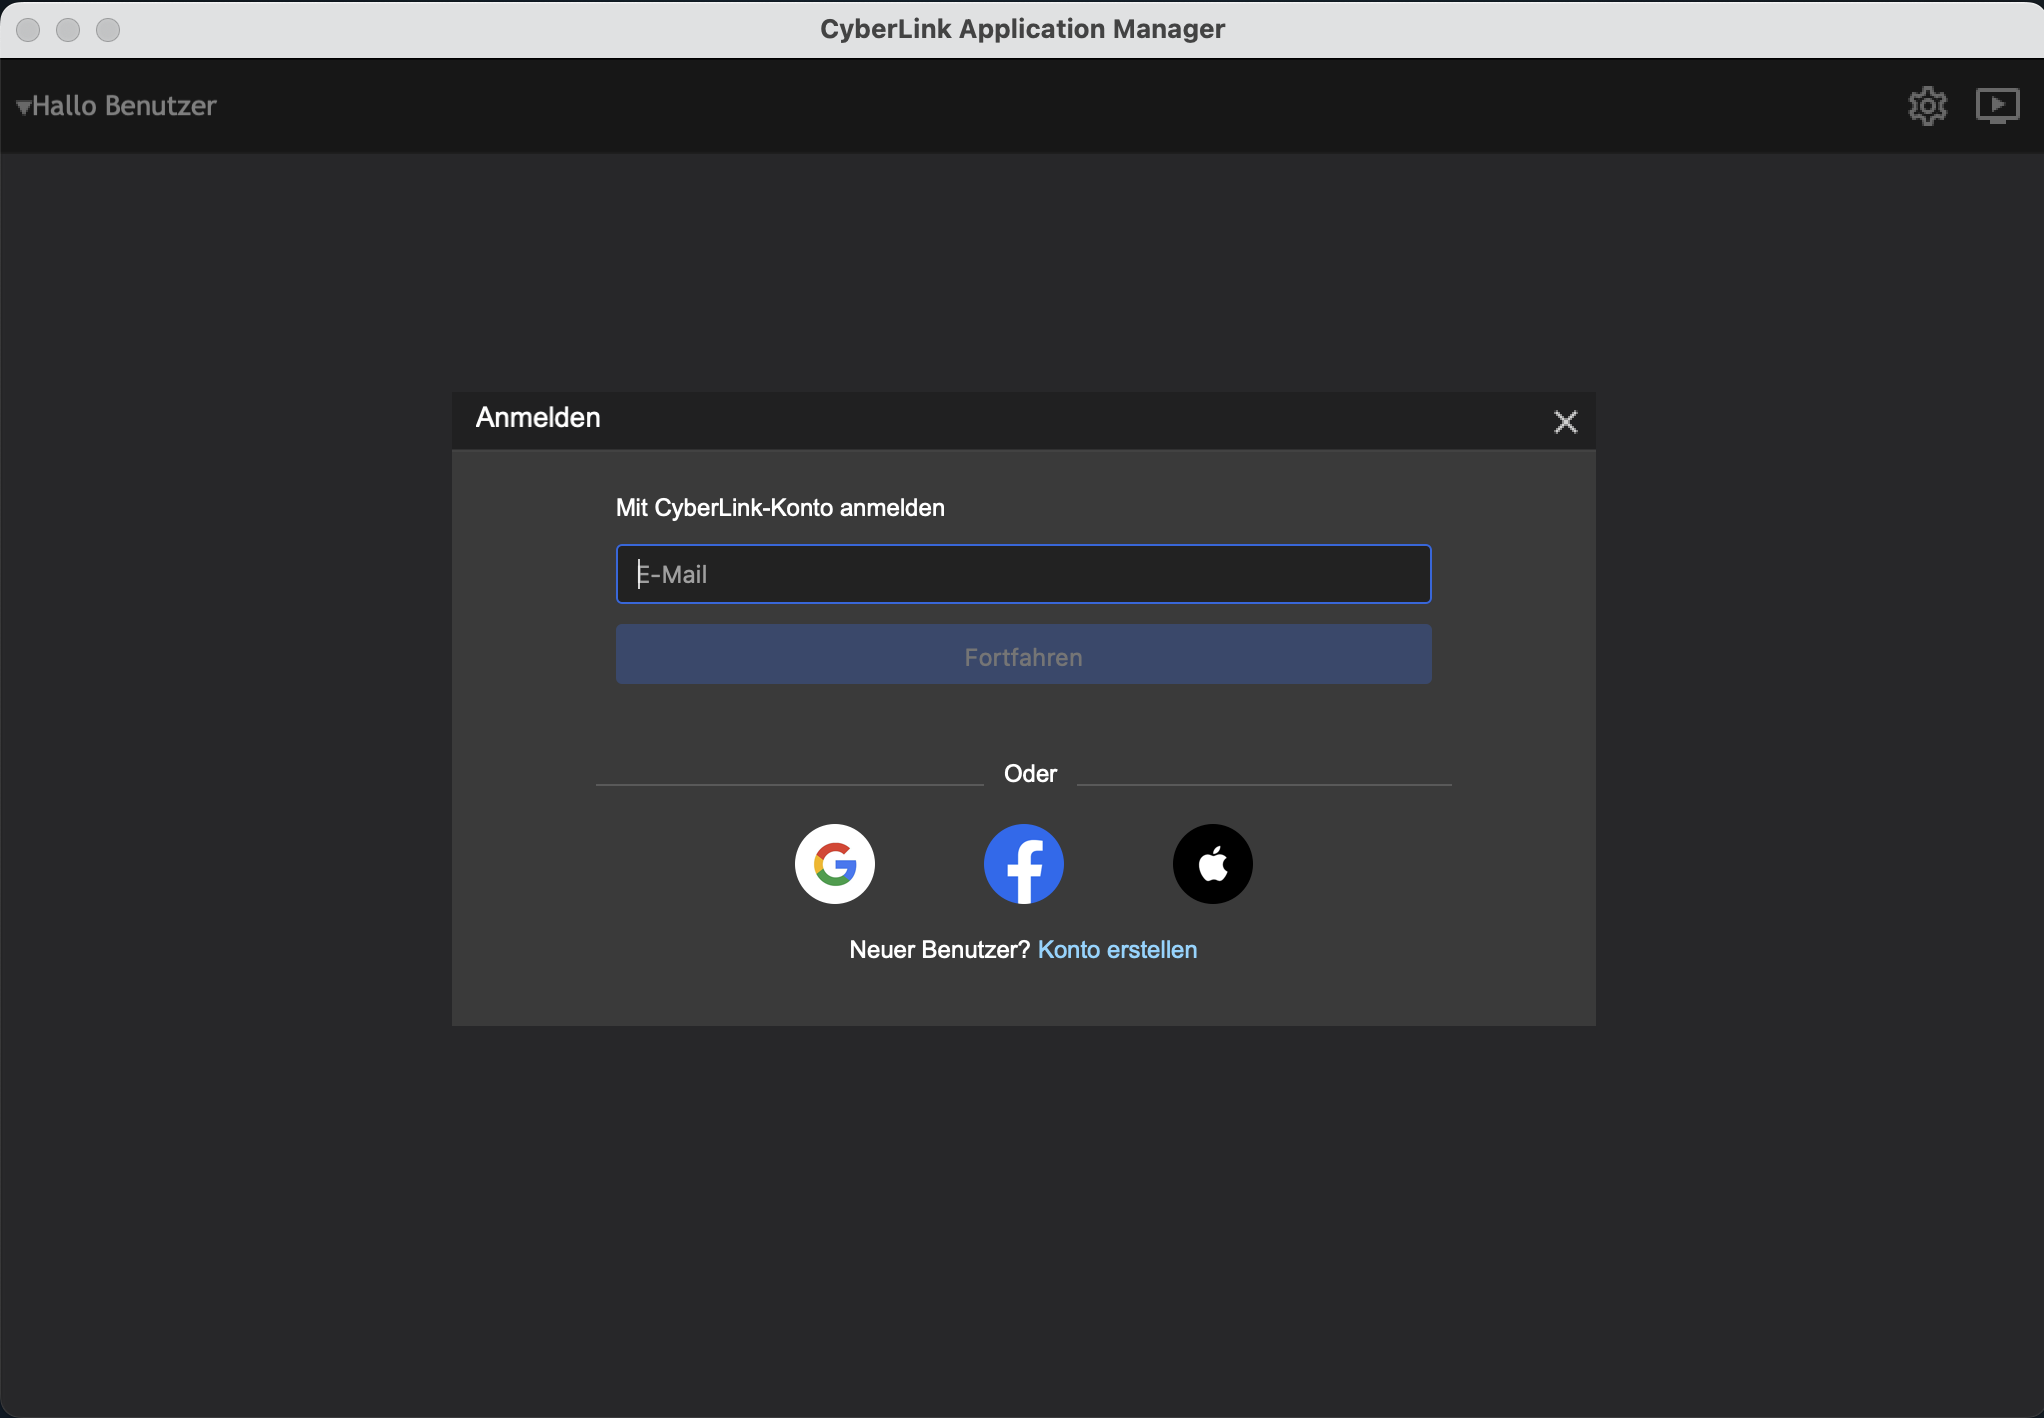Image resolution: width=2044 pixels, height=1418 pixels.
Task: Sign in with the Google icon
Action: (834, 864)
